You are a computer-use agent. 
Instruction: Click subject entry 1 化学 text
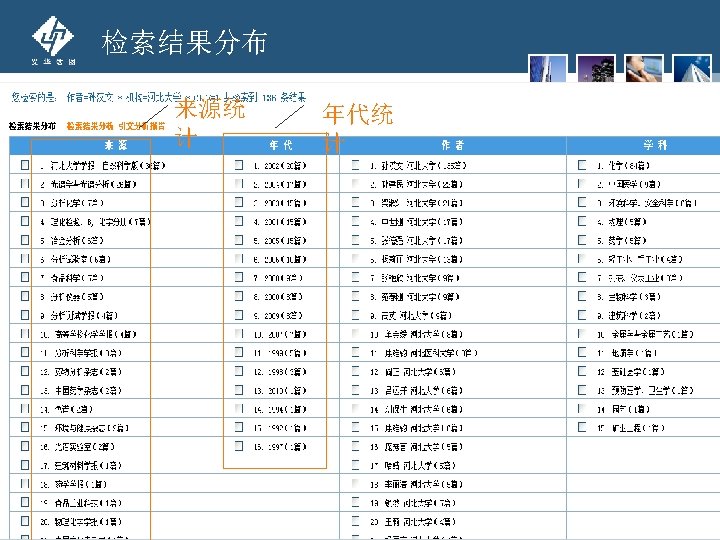(629, 165)
